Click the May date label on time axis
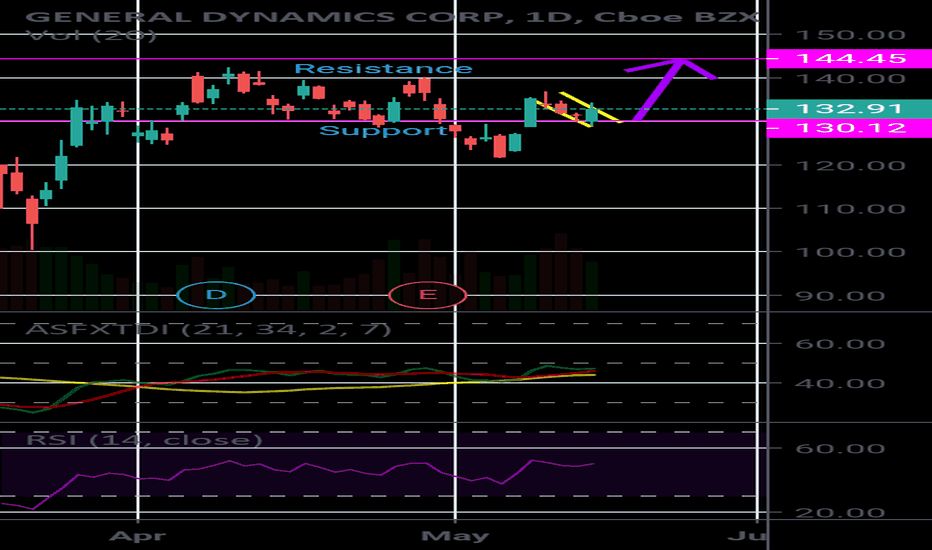Image resolution: width=932 pixels, height=550 pixels. [x=455, y=536]
